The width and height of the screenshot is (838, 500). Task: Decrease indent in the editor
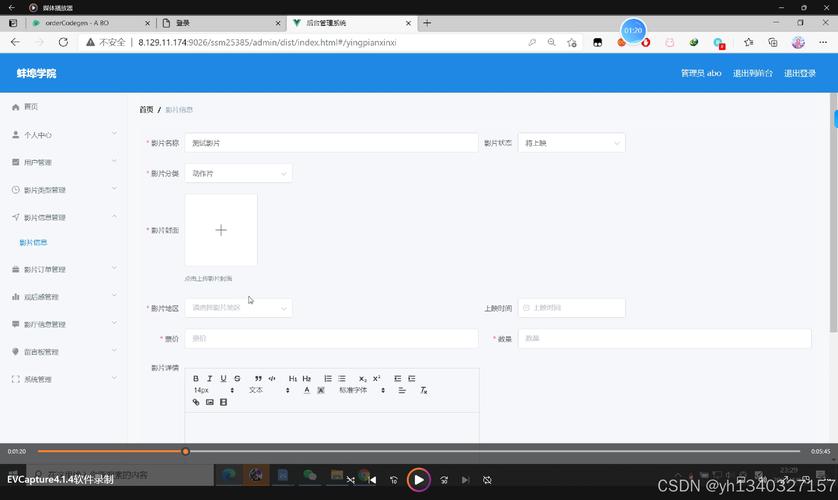[x=398, y=378]
